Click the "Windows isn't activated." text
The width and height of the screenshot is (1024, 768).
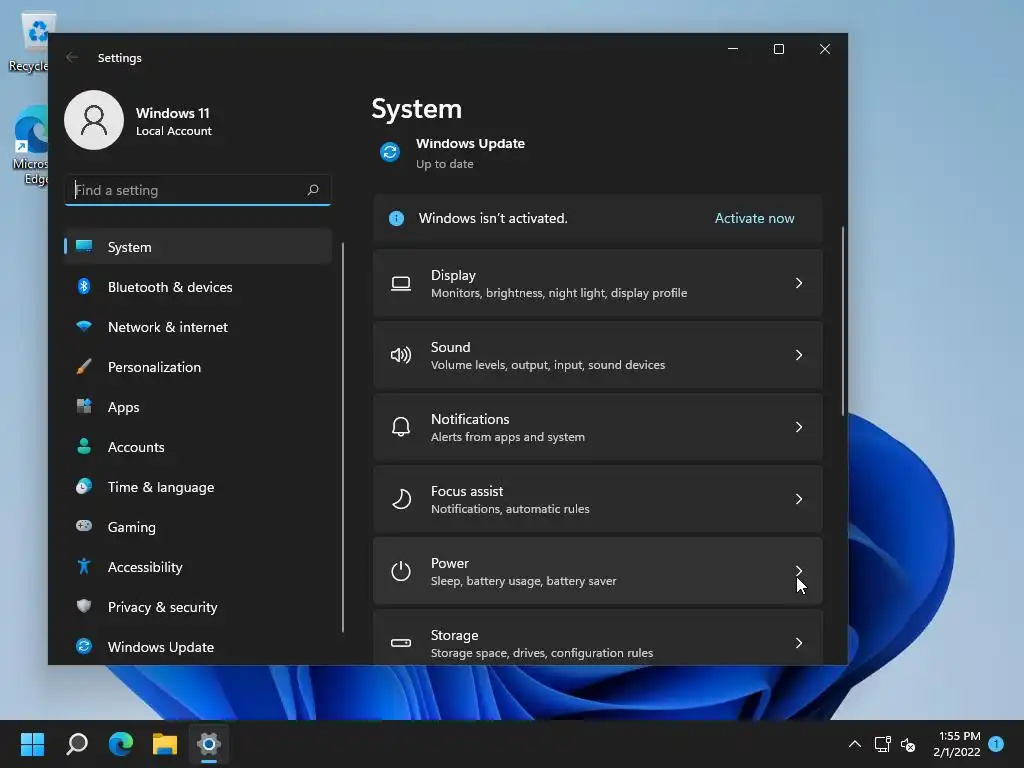pos(493,218)
